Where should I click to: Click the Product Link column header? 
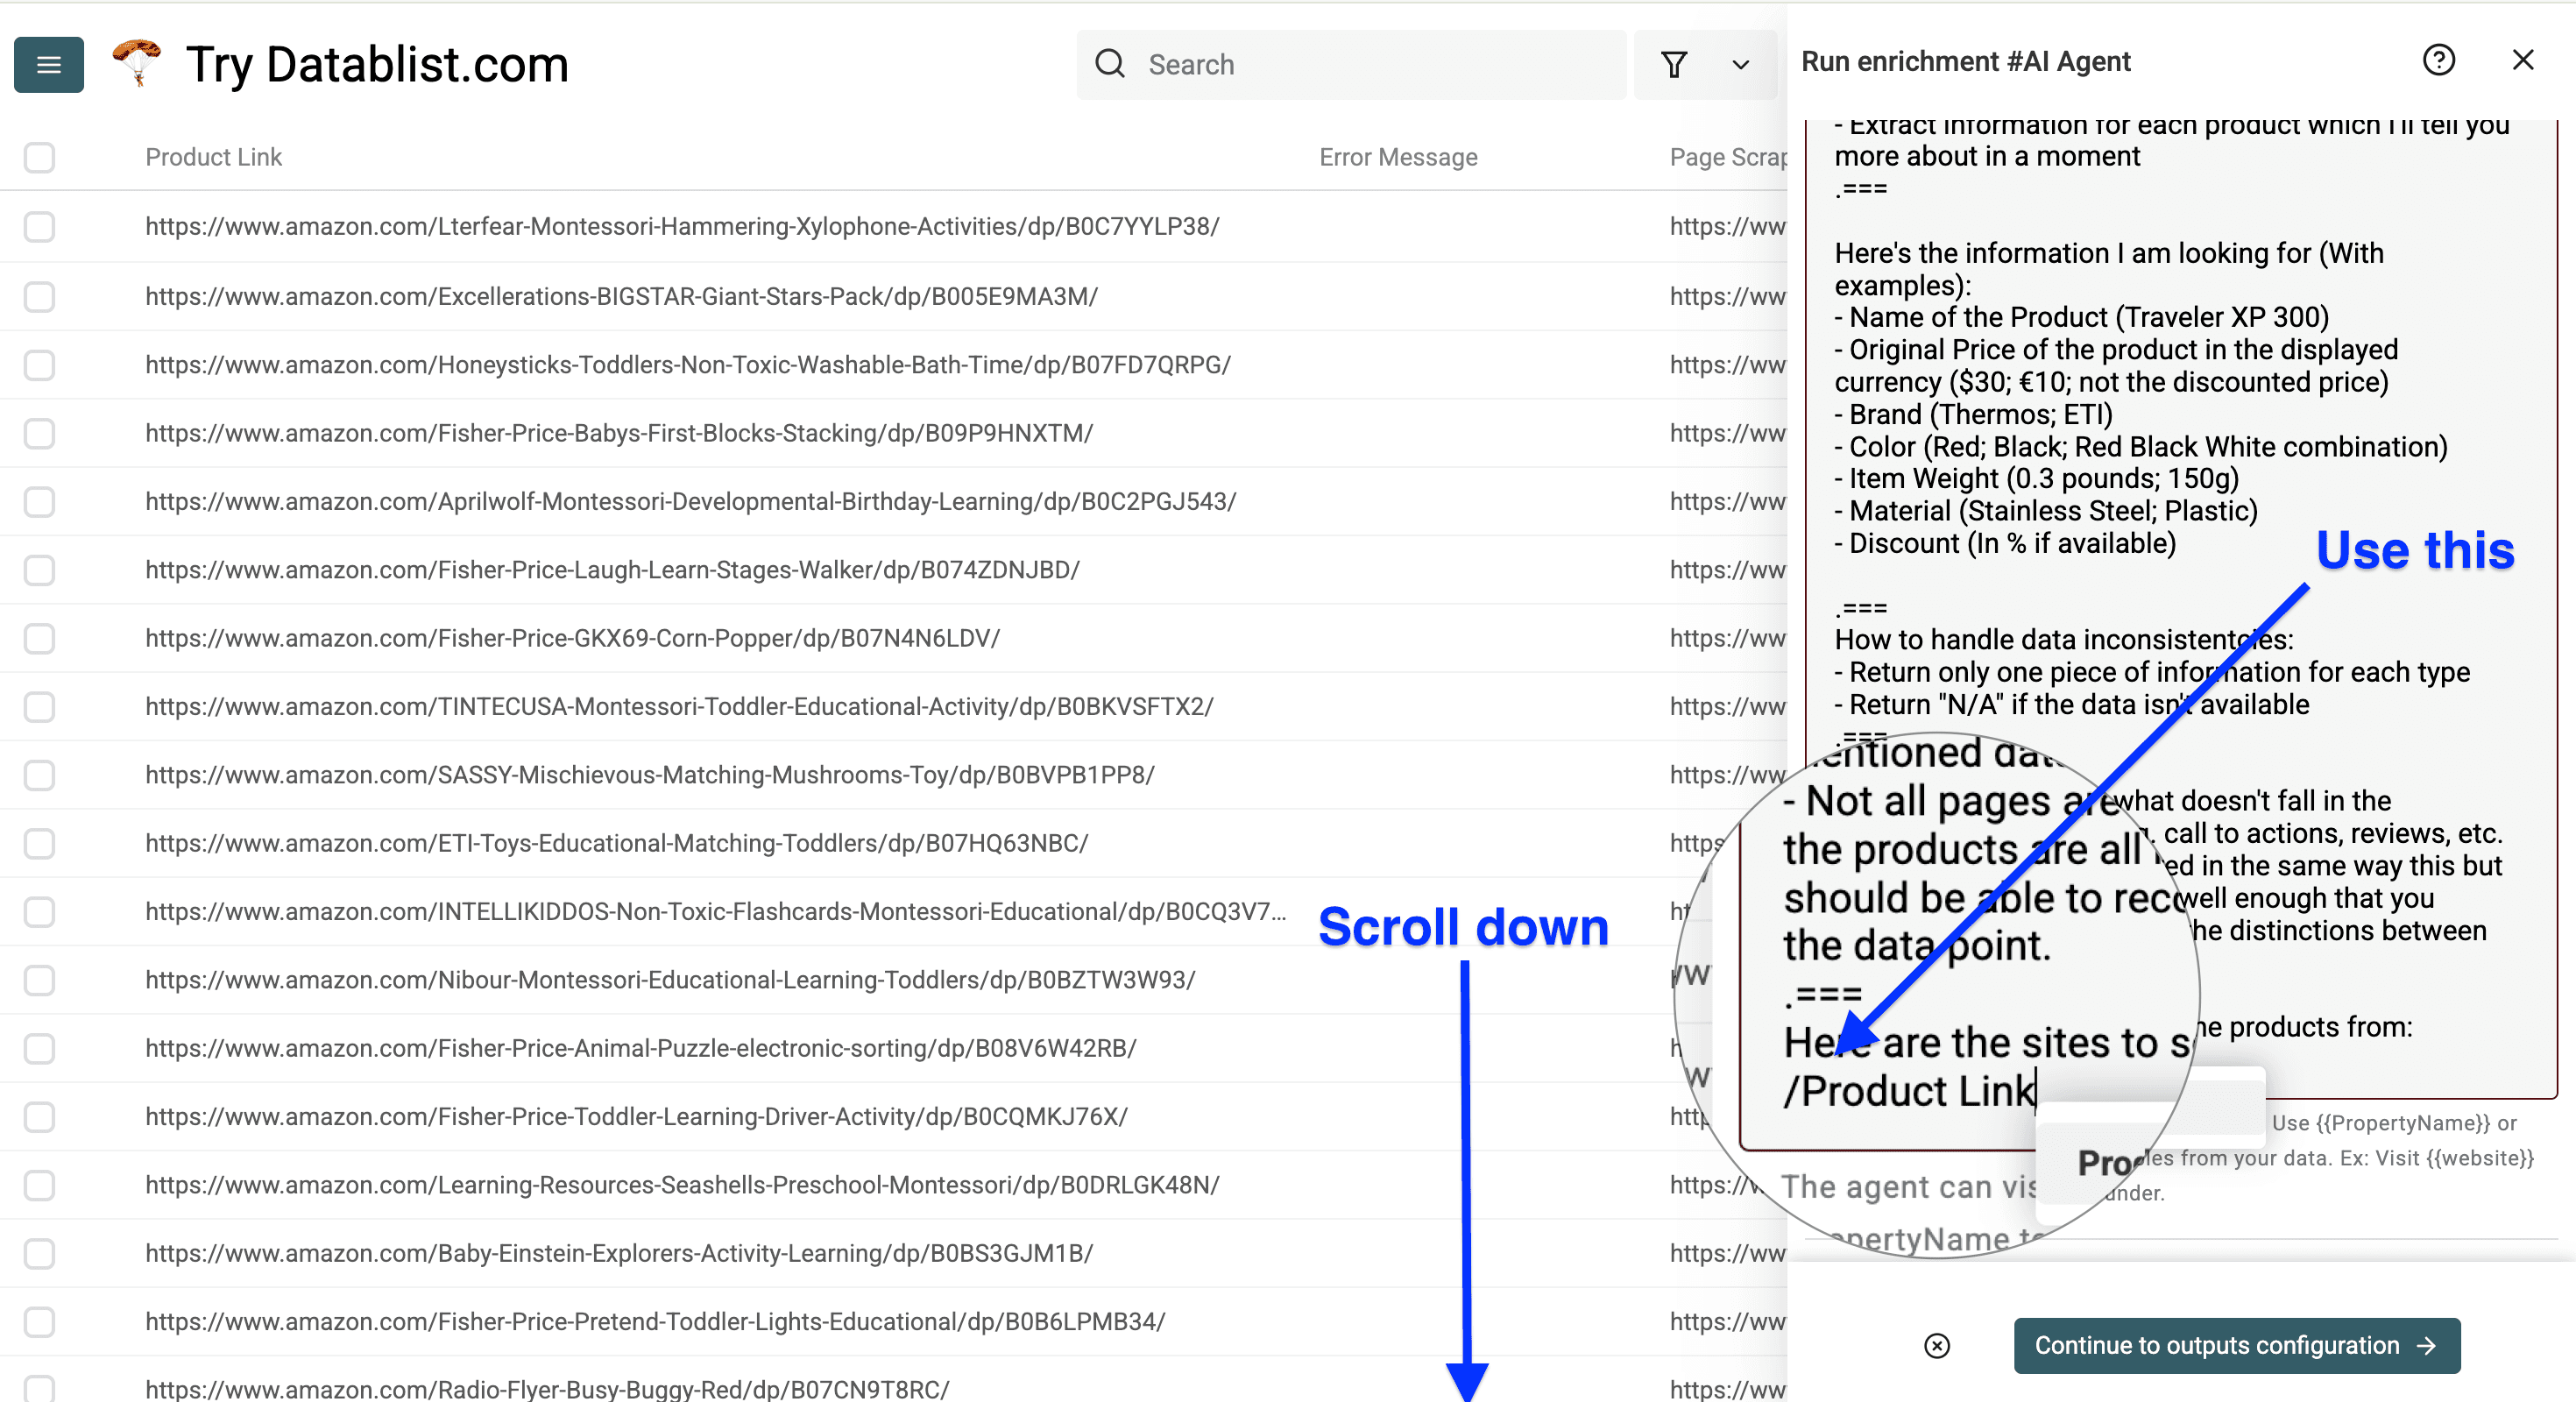(213, 157)
